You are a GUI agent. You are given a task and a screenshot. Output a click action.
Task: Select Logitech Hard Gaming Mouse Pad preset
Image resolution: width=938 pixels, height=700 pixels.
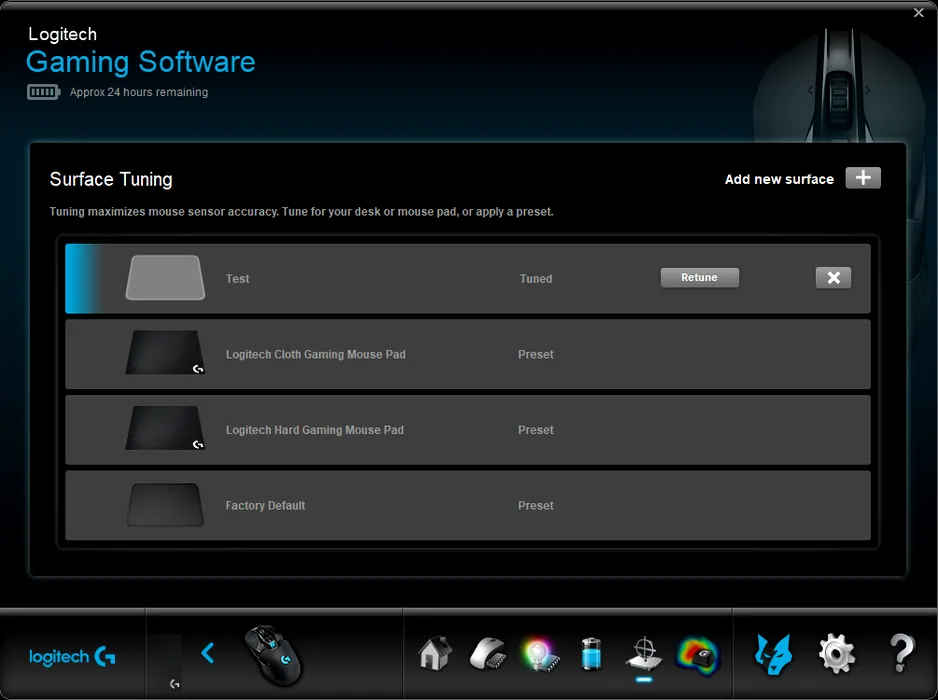pyautogui.click(x=400, y=430)
